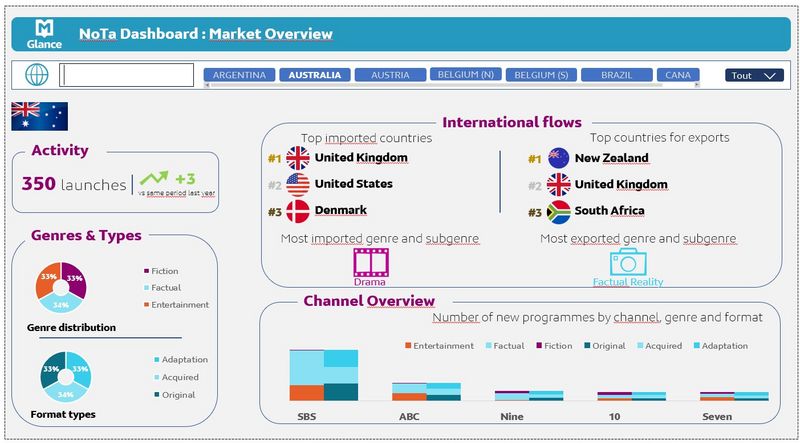Click the Format types caption

(63, 414)
